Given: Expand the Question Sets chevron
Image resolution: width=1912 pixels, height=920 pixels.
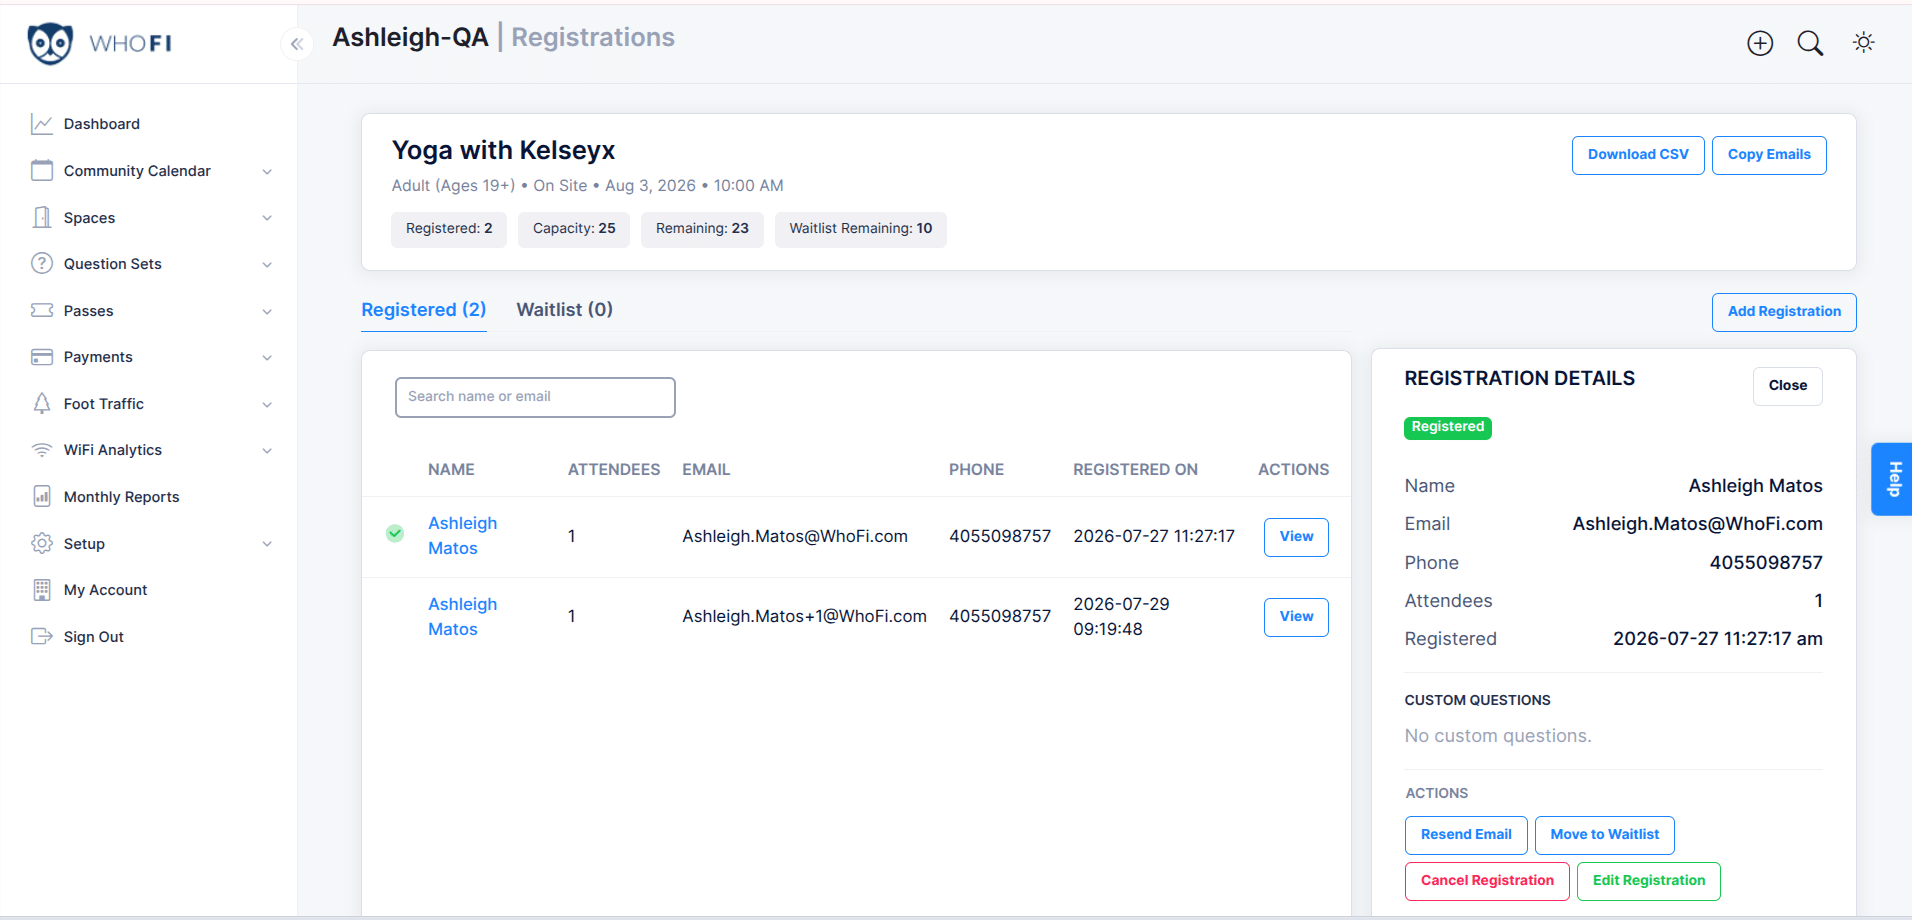Looking at the screenshot, I should (267, 265).
